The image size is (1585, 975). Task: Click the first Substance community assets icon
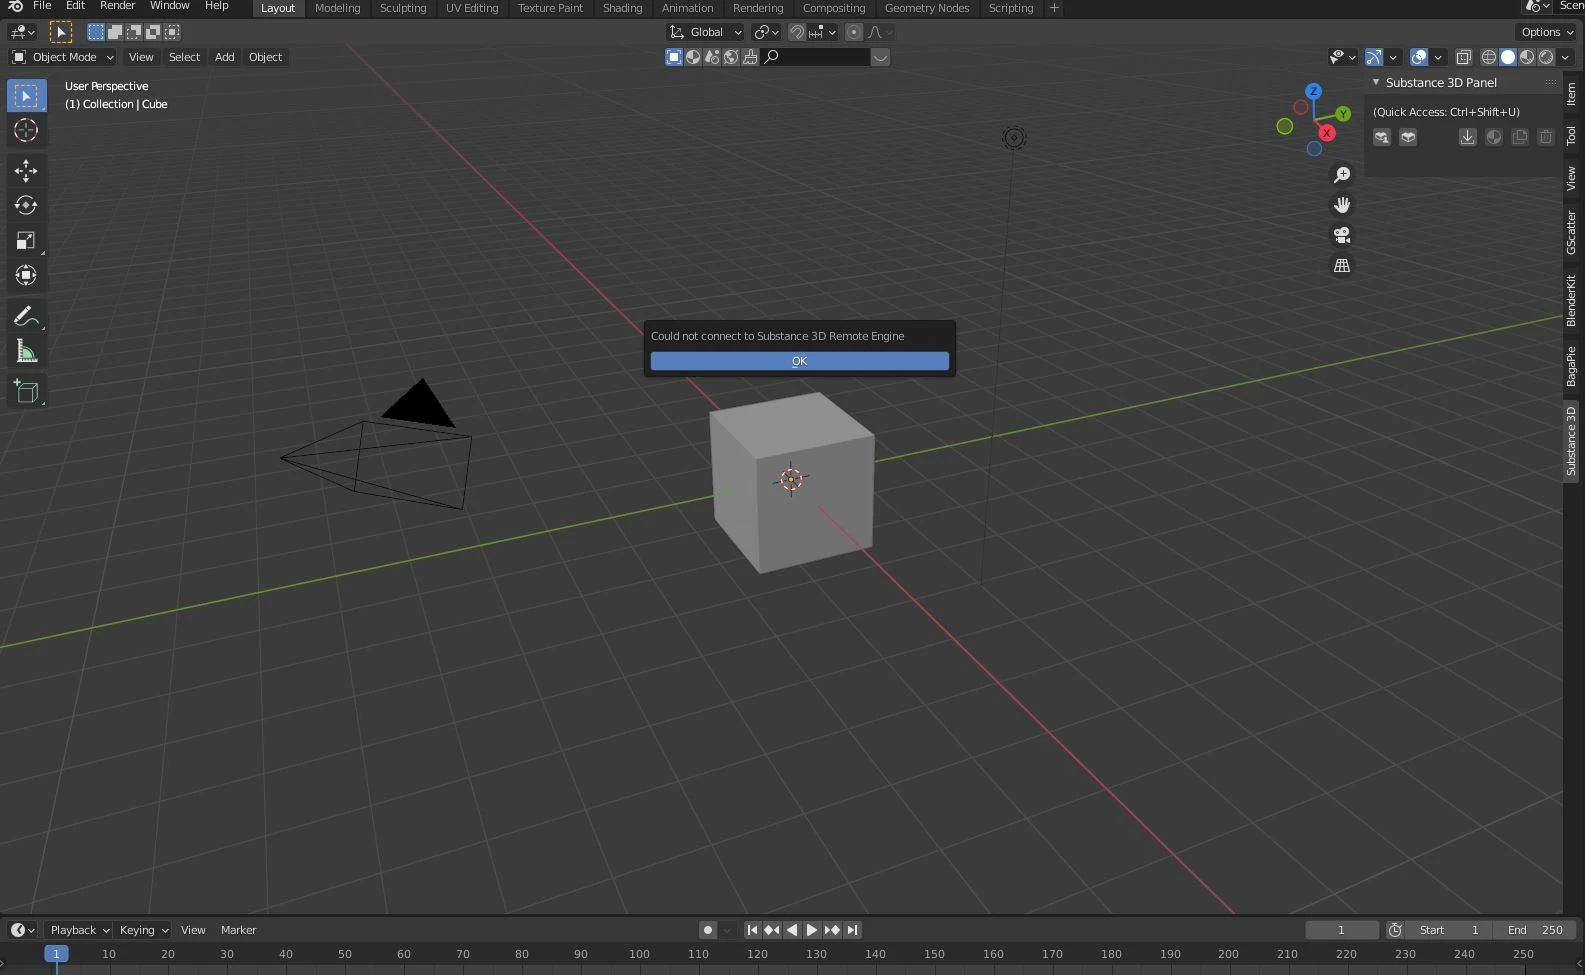tap(1382, 137)
